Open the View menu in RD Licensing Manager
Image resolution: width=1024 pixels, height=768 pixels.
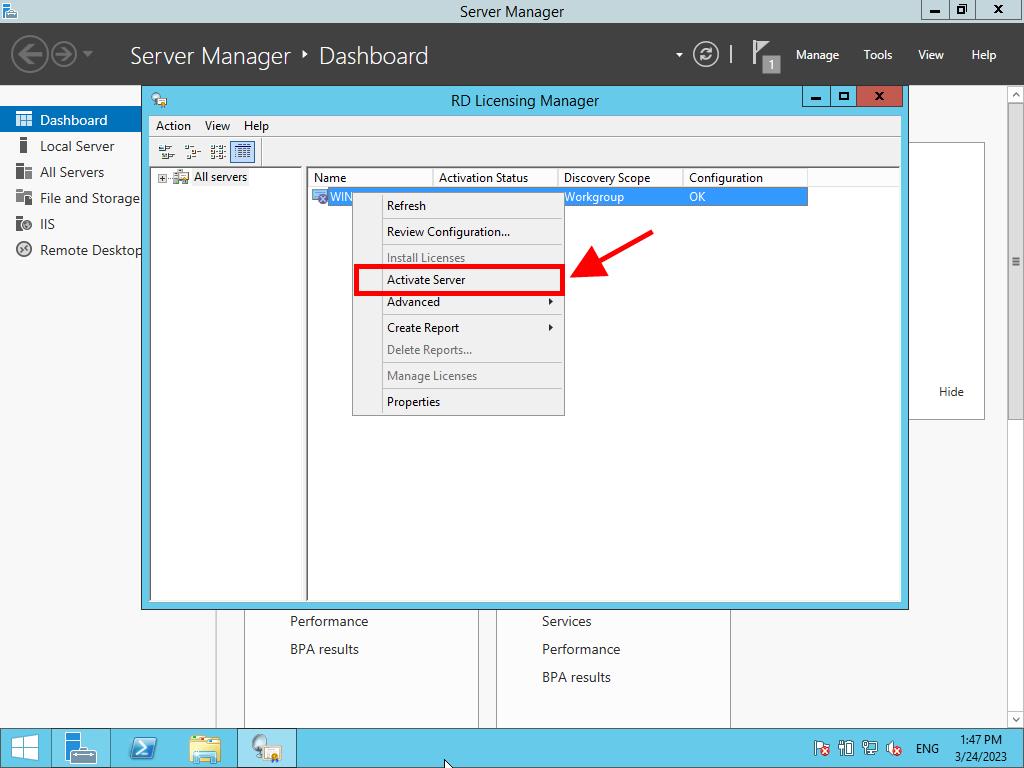click(x=217, y=126)
